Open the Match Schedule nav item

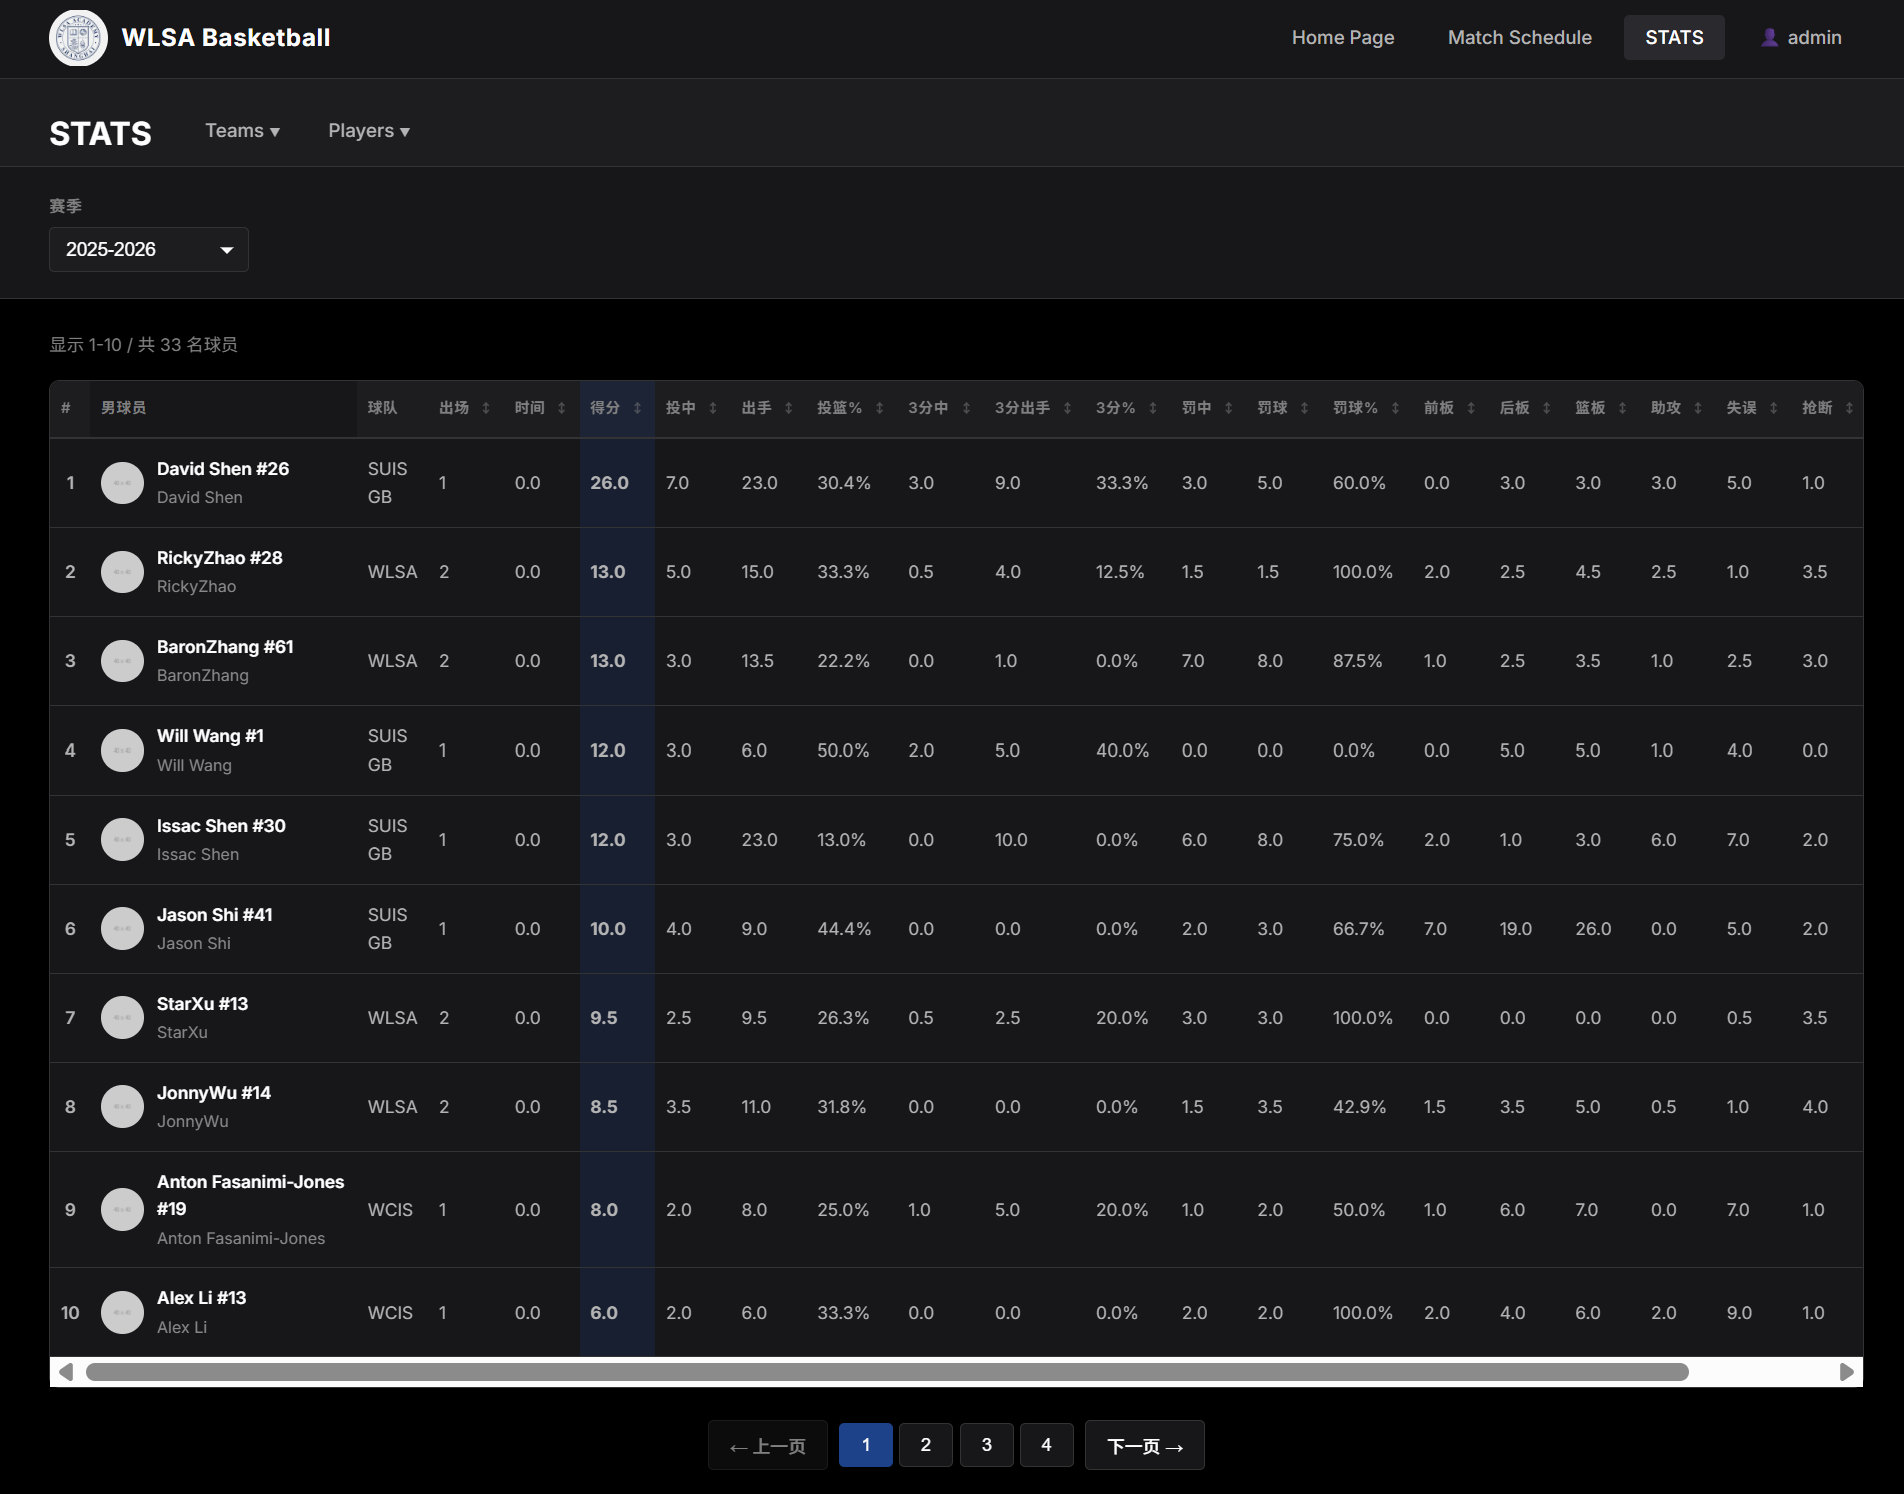pyautogui.click(x=1519, y=38)
